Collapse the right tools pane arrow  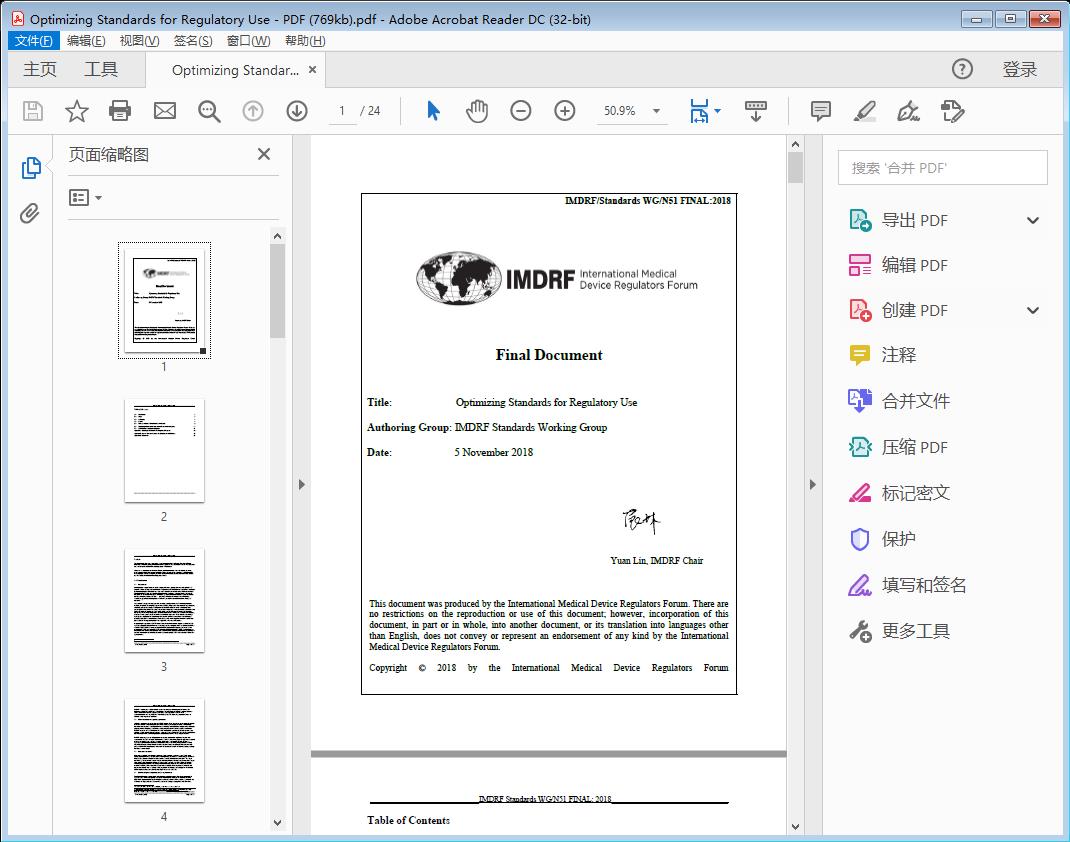tap(812, 484)
